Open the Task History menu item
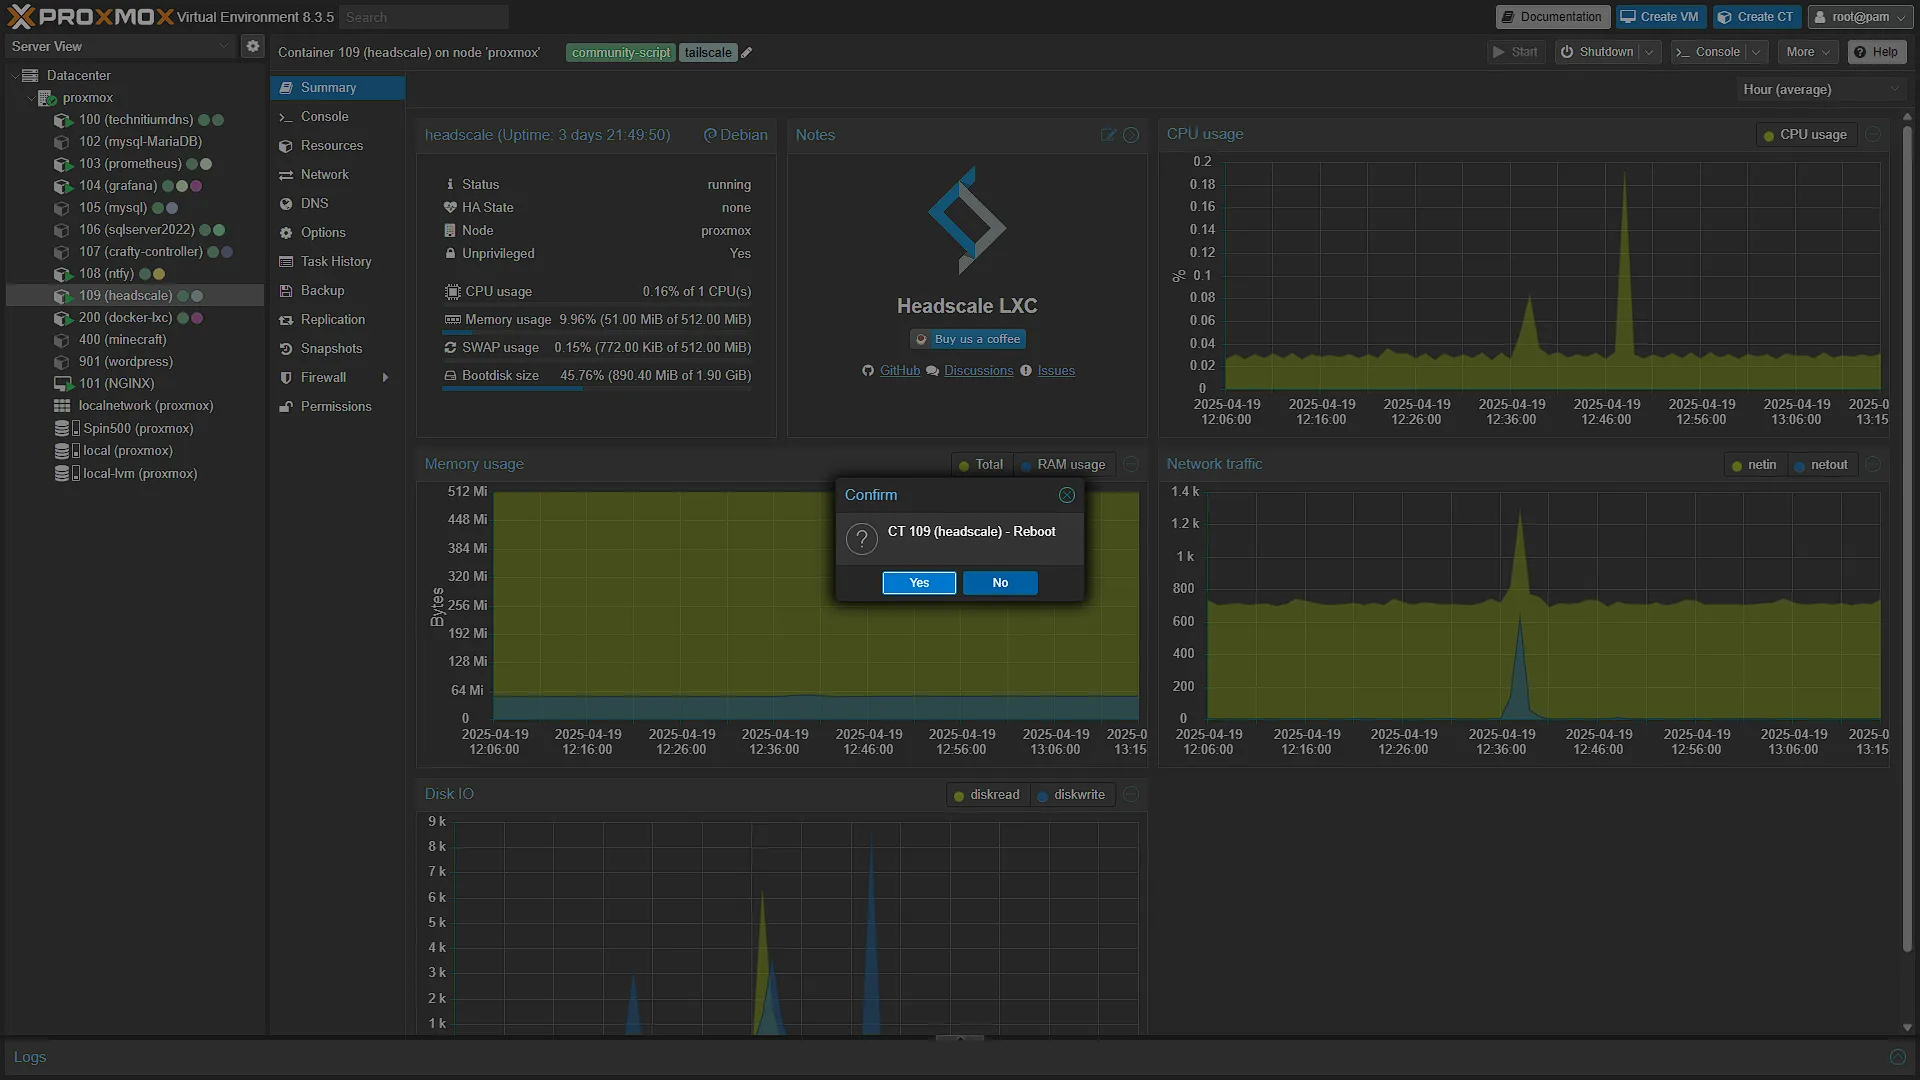Screen dimensions: 1920x1080 coord(337,262)
